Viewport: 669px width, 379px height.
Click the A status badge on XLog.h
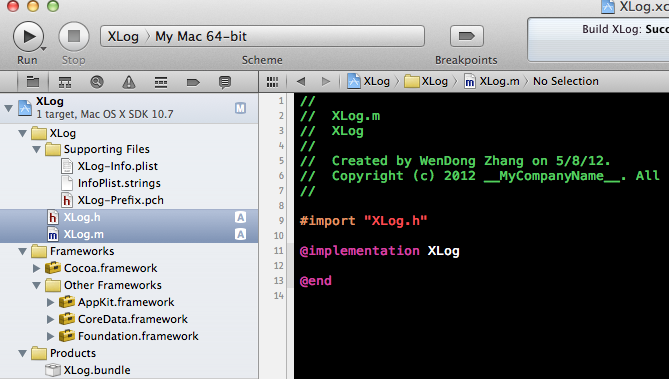[x=240, y=218]
